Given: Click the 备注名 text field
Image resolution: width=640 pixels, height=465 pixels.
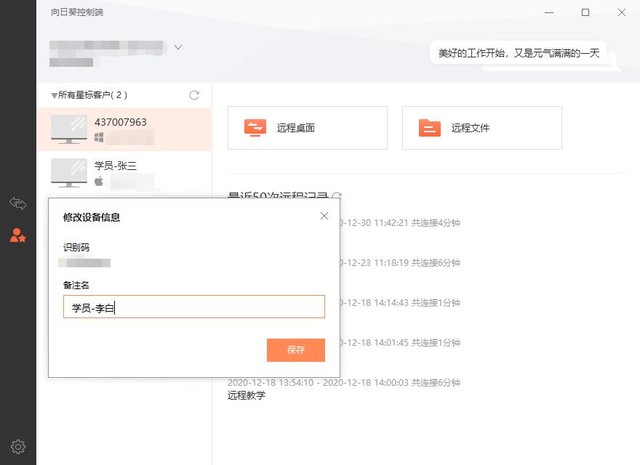Looking at the screenshot, I should pyautogui.click(x=194, y=307).
